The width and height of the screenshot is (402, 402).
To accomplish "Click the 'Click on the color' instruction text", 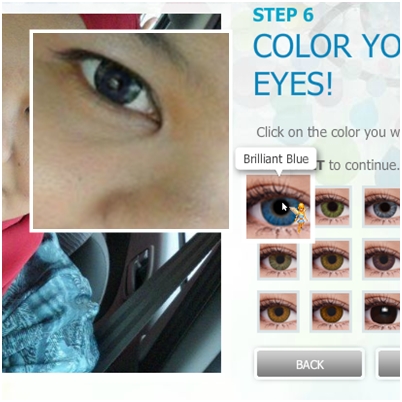I will 328,133.
